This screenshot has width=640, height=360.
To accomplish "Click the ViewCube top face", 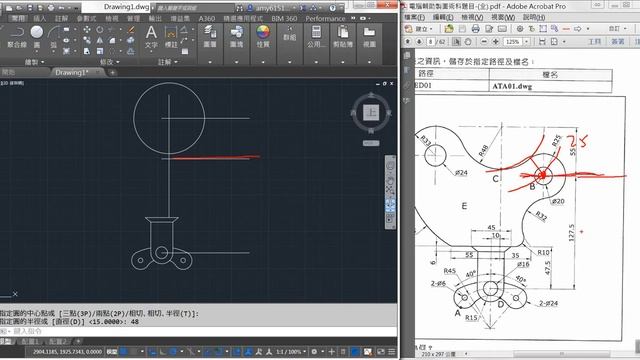I will click(x=371, y=112).
